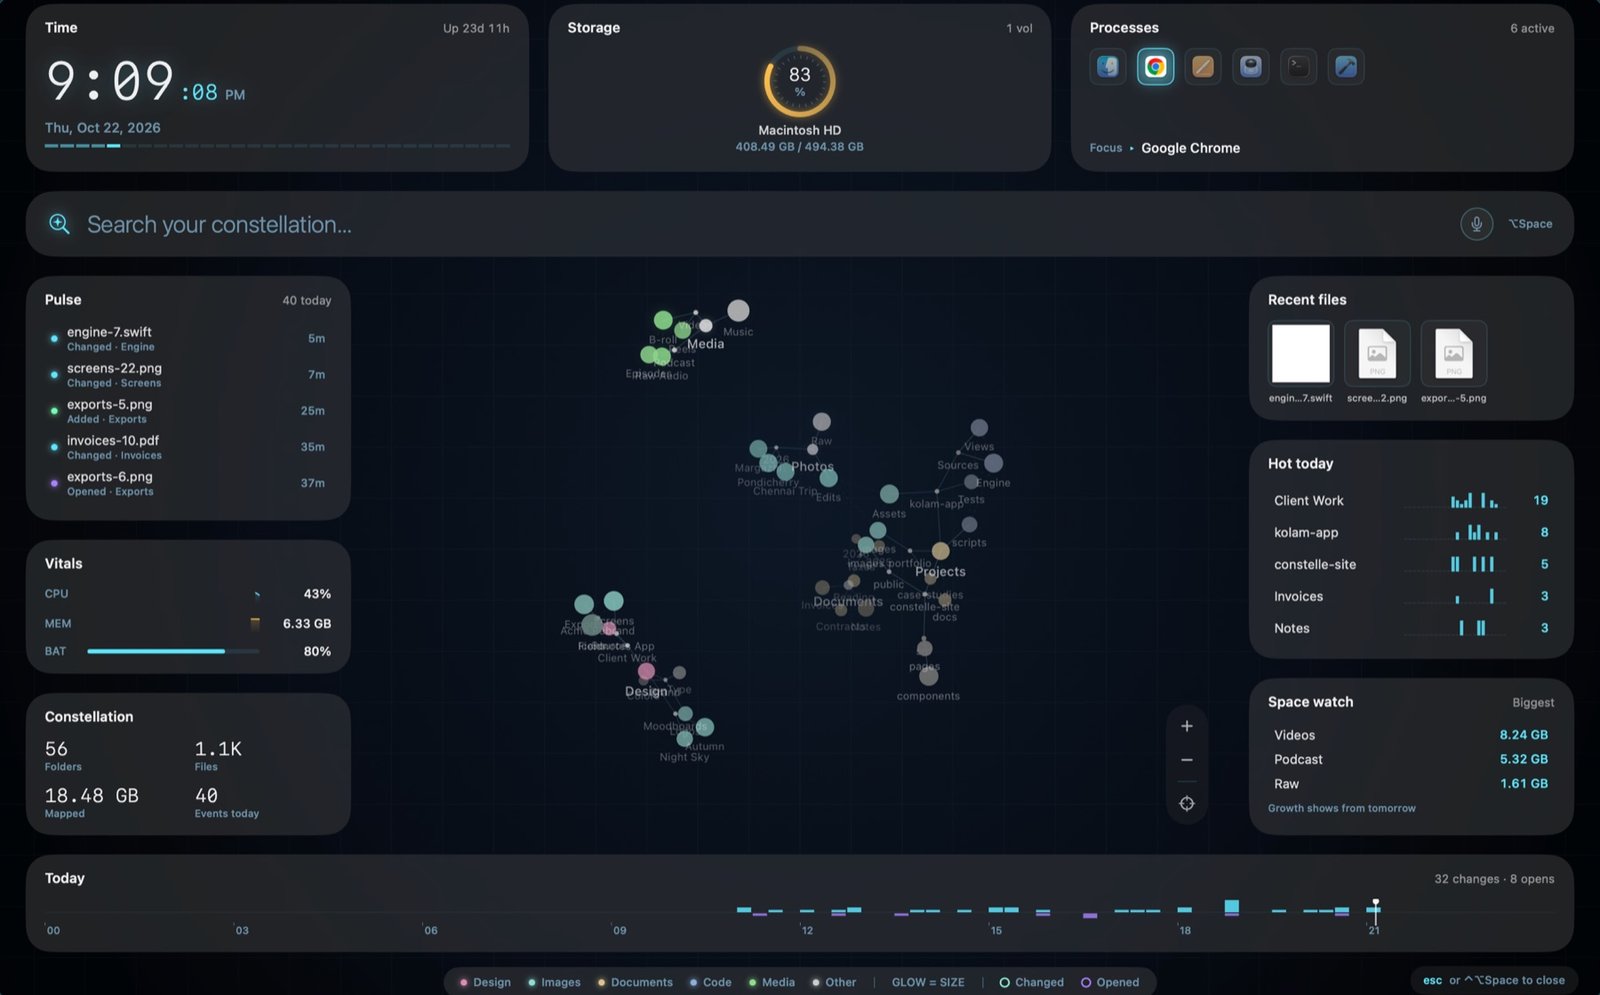Click the Storage usage ring gauge
Screen dimensions: 1600x995
pyautogui.click(x=799, y=82)
